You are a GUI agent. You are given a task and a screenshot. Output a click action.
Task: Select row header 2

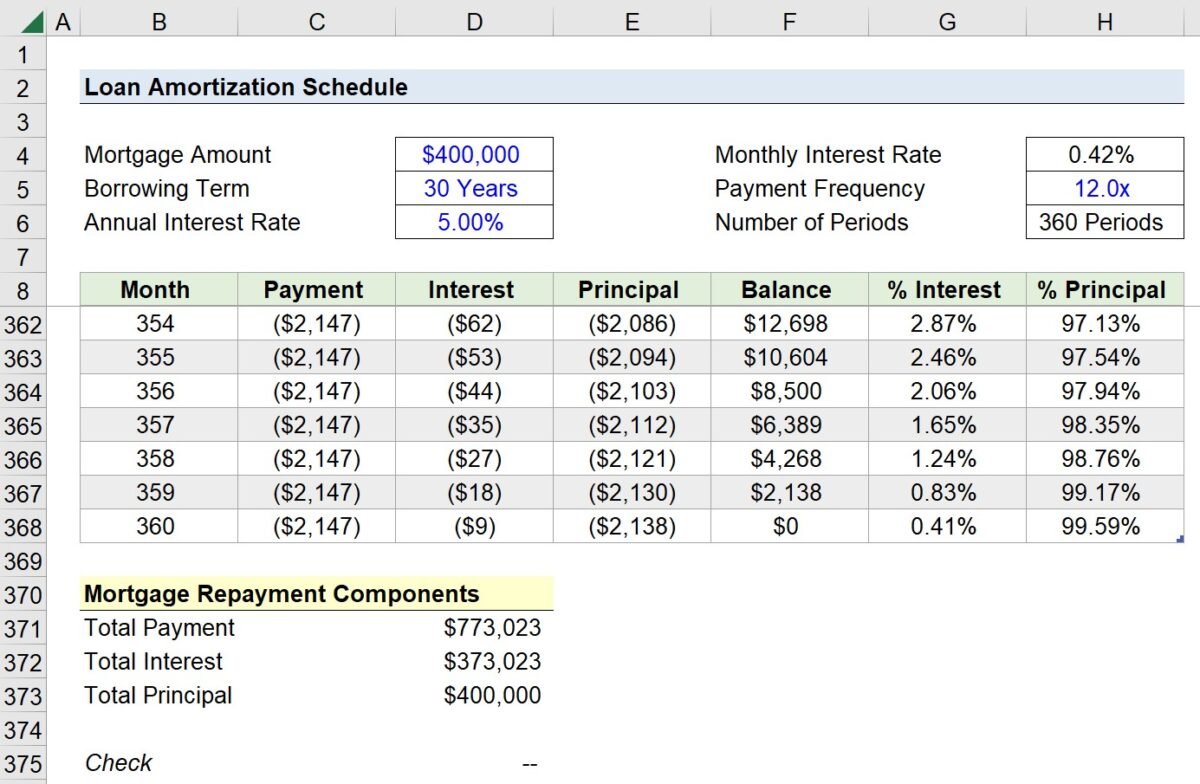click(x=23, y=87)
